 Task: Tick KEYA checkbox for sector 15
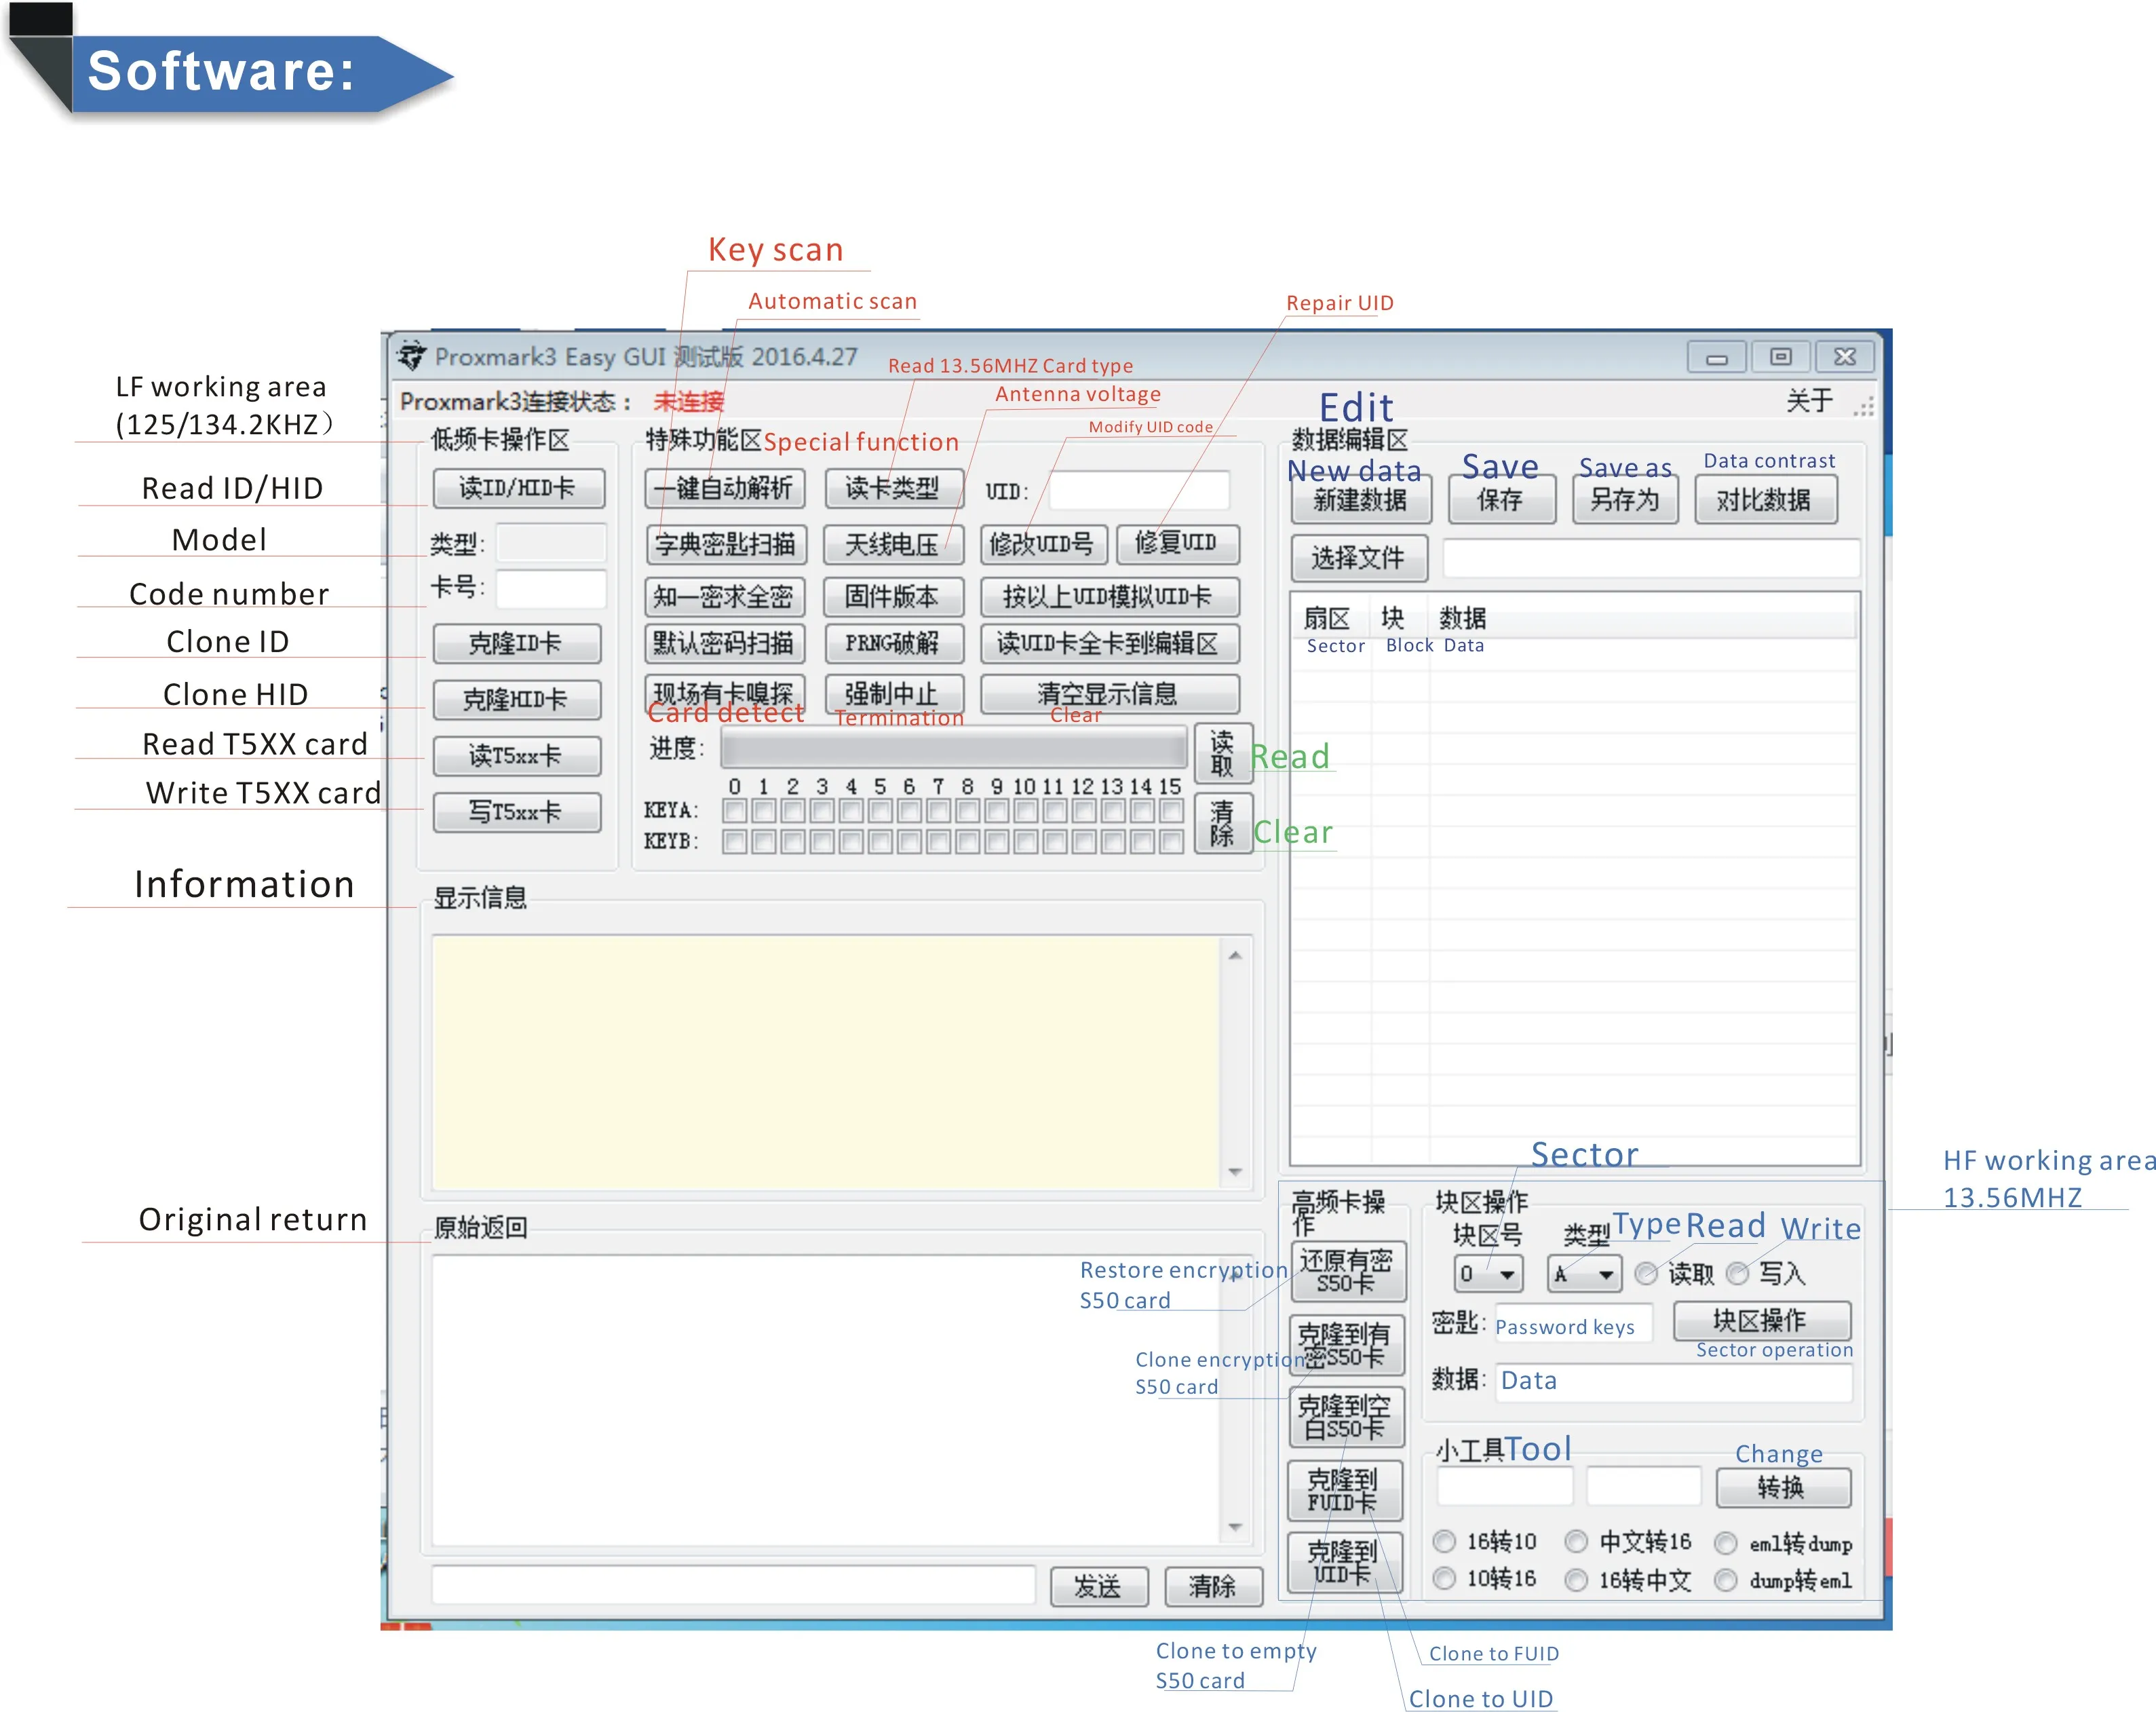click(1171, 810)
